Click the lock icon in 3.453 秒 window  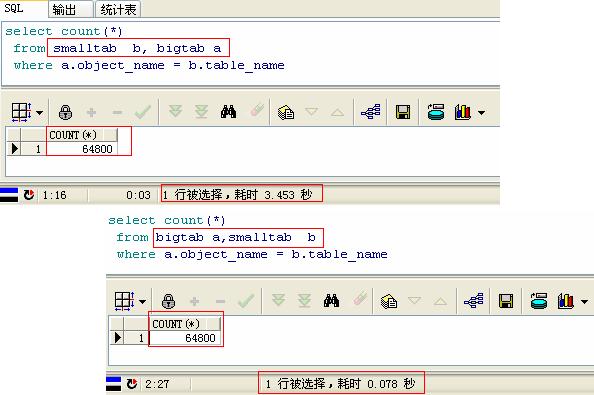[66, 112]
